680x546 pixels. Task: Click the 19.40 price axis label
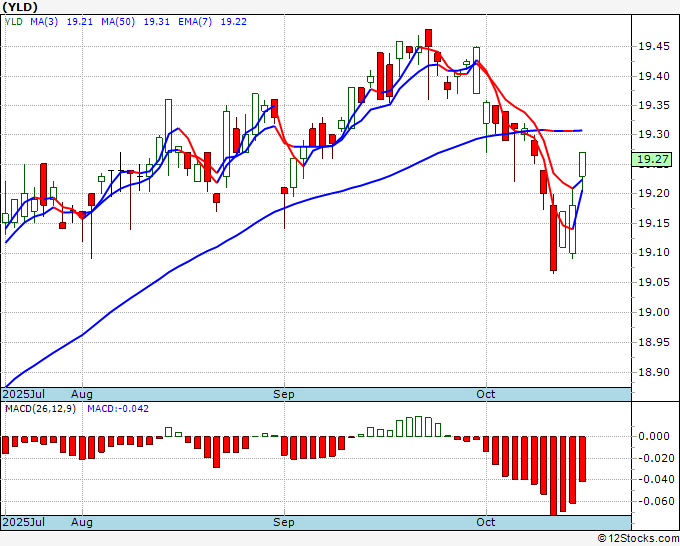654,76
